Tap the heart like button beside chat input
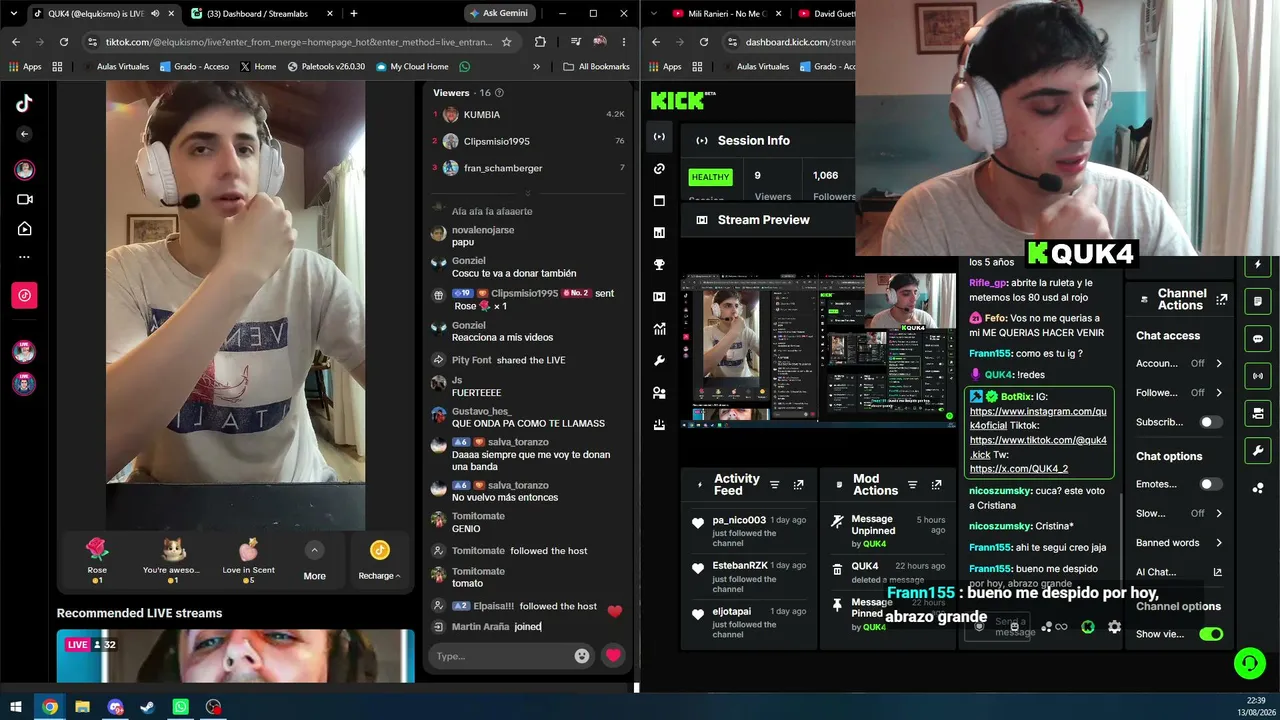This screenshot has height=720, width=1280. pos(613,656)
